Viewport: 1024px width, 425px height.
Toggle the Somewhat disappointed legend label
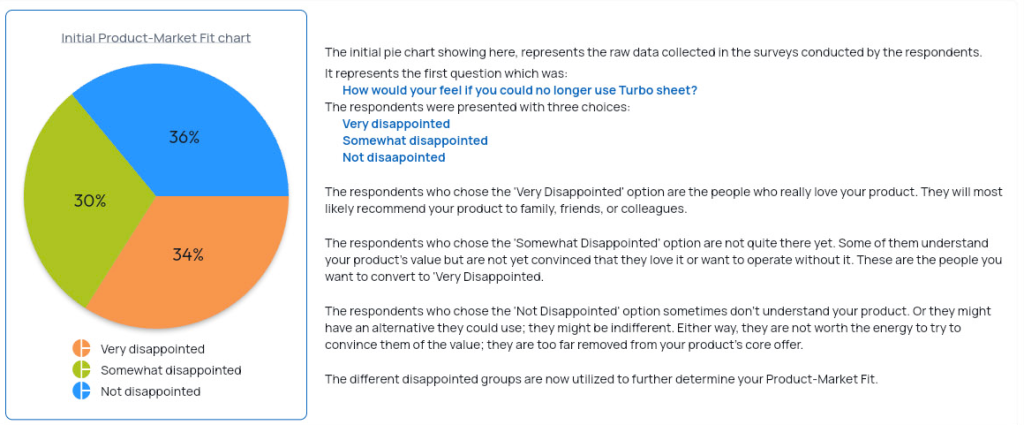(170, 370)
